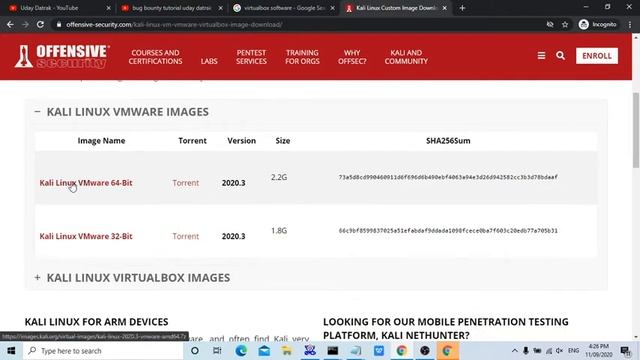This screenshot has width=640, height=360.
Task: Go back using browser back arrow
Action: click(10, 24)
